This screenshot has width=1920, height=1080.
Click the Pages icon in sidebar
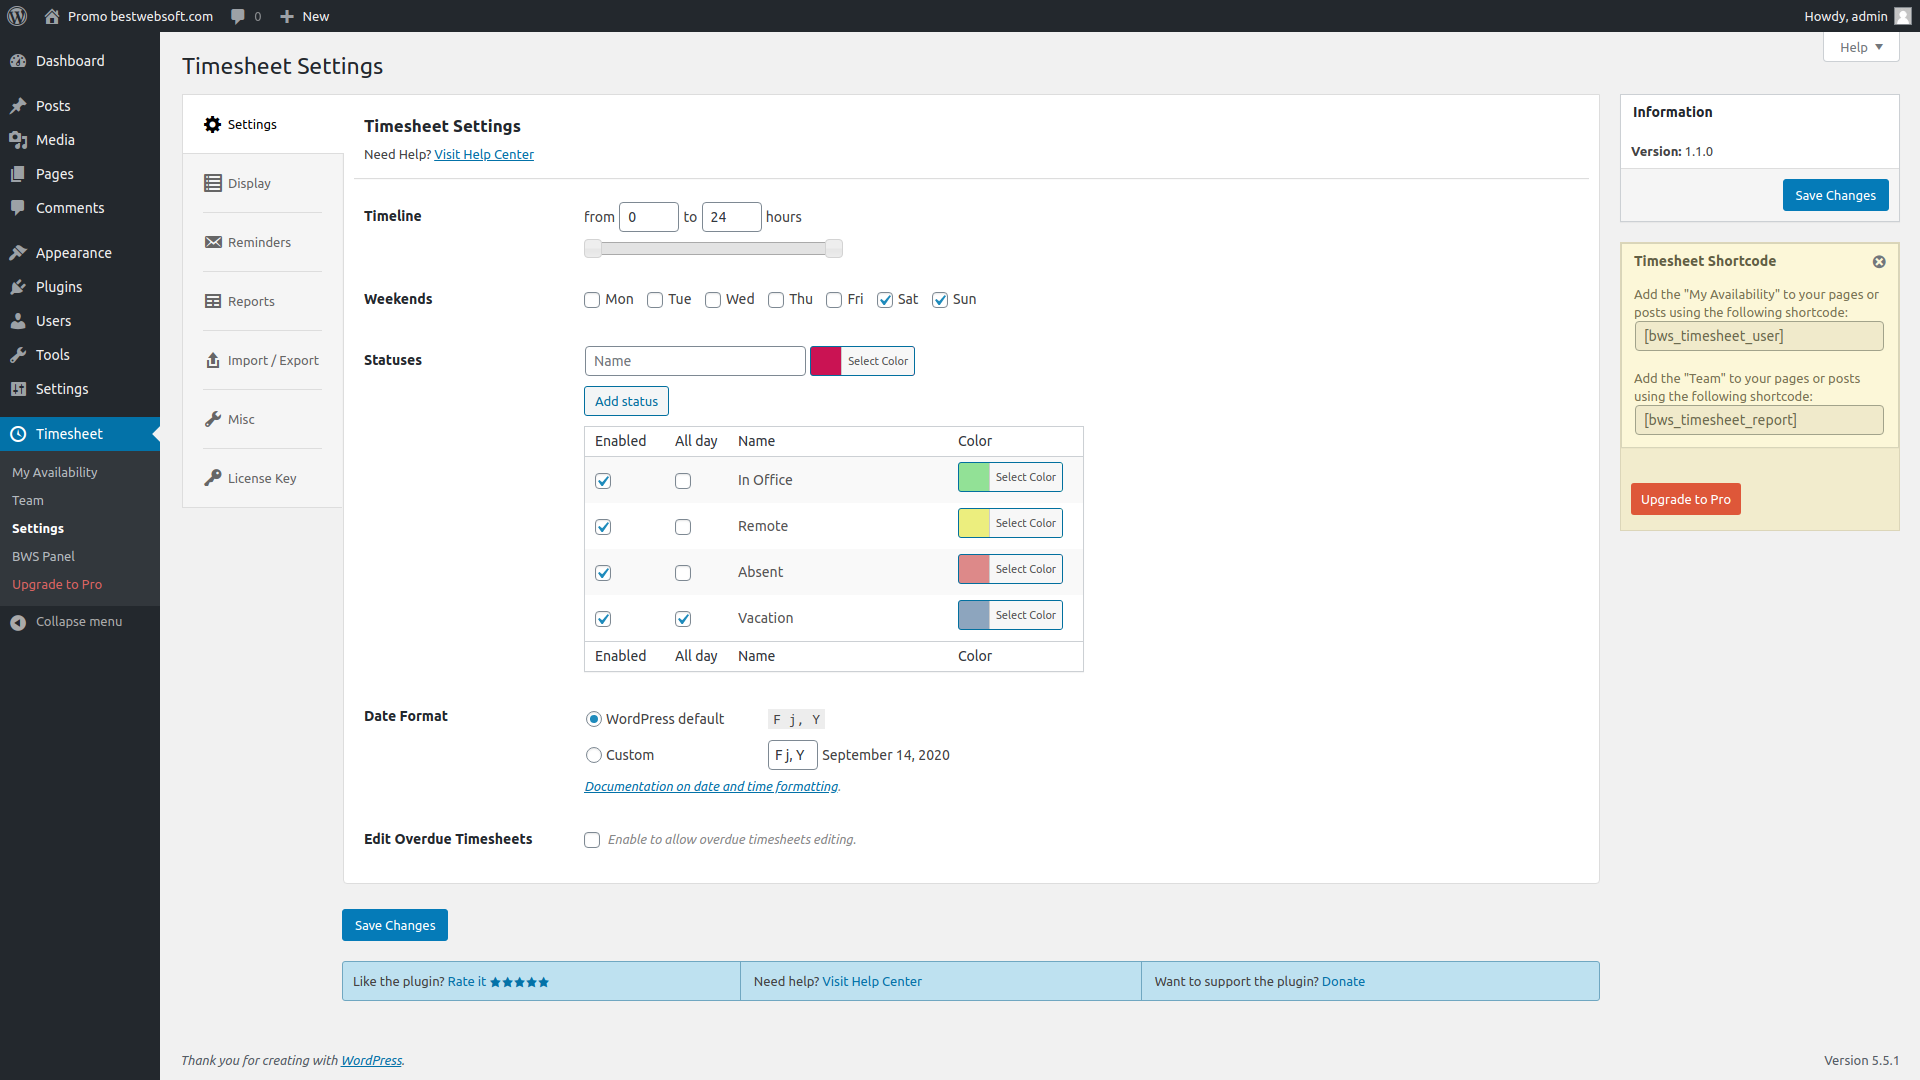[x=18, y=174]
